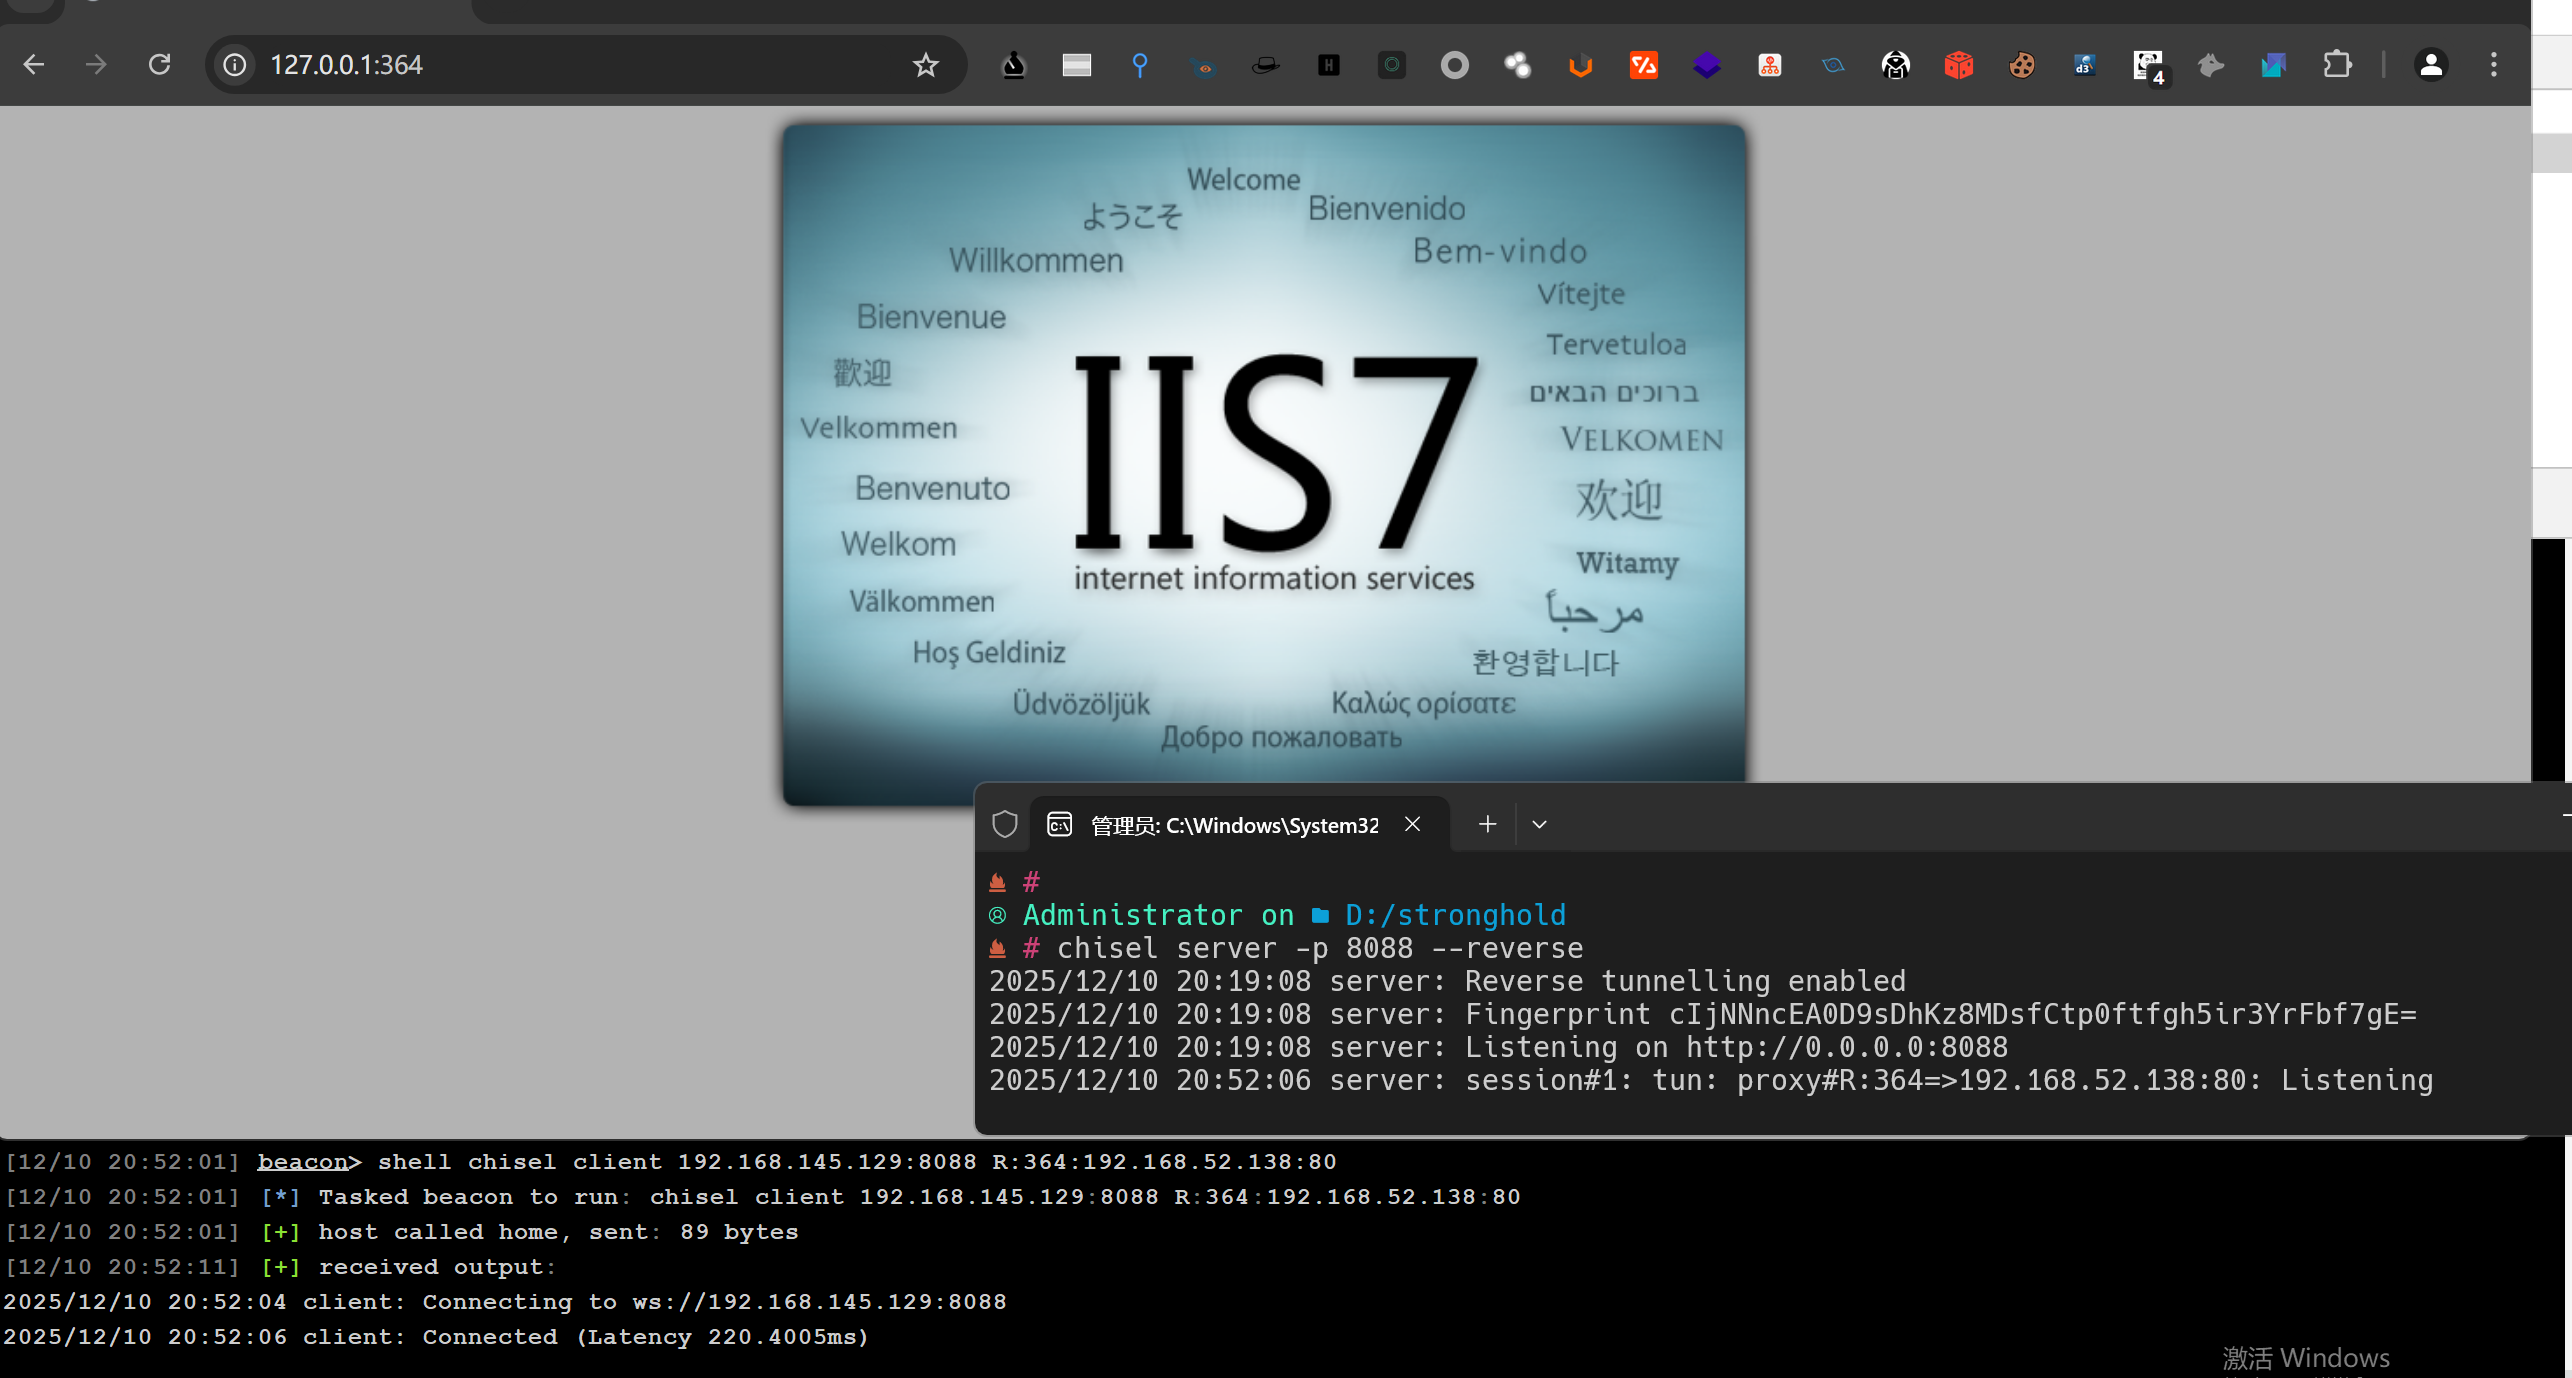This screenshot has width=2572, height=1378.
Task: Open the red dice extension
Action: (x=1958, y=65)
